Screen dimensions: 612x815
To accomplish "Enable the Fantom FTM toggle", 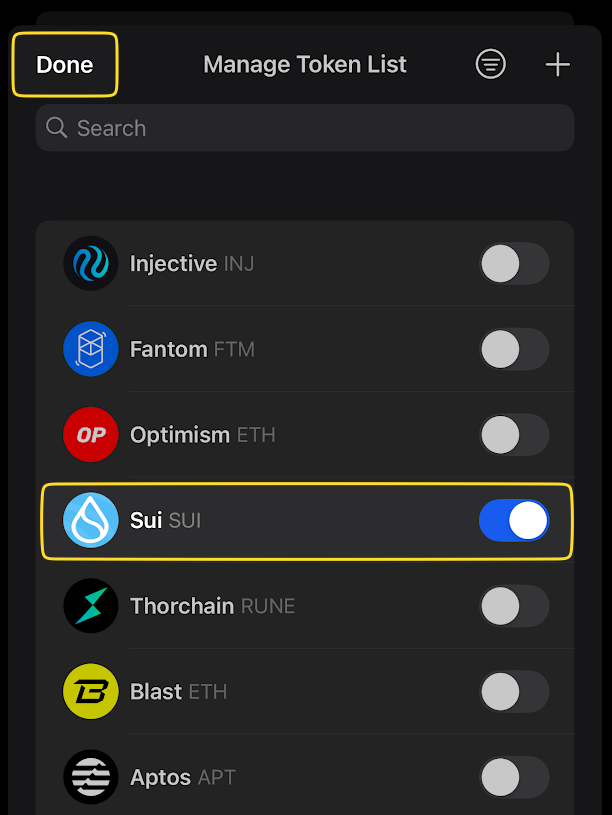I will pos(514,349).
